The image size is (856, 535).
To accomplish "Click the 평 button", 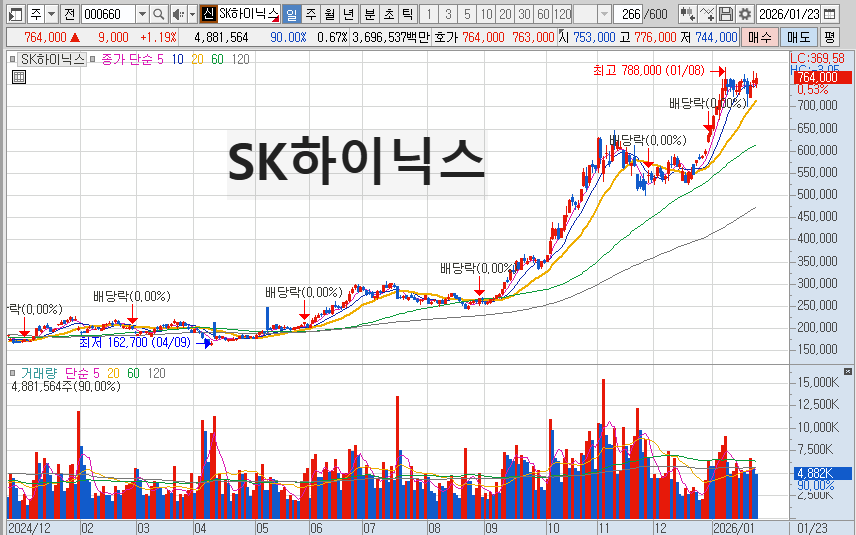I will tap(829, 37).
